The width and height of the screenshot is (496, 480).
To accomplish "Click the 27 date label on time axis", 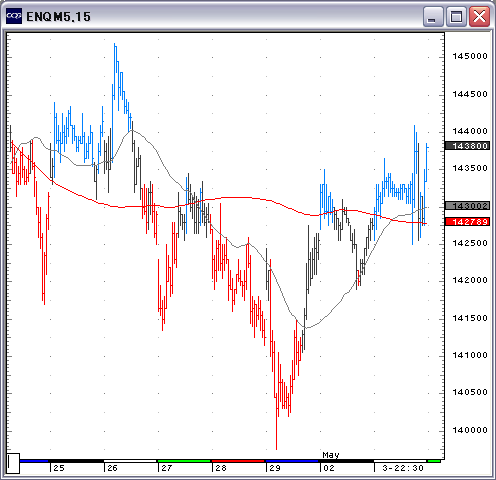I will (x=166, y=468).
